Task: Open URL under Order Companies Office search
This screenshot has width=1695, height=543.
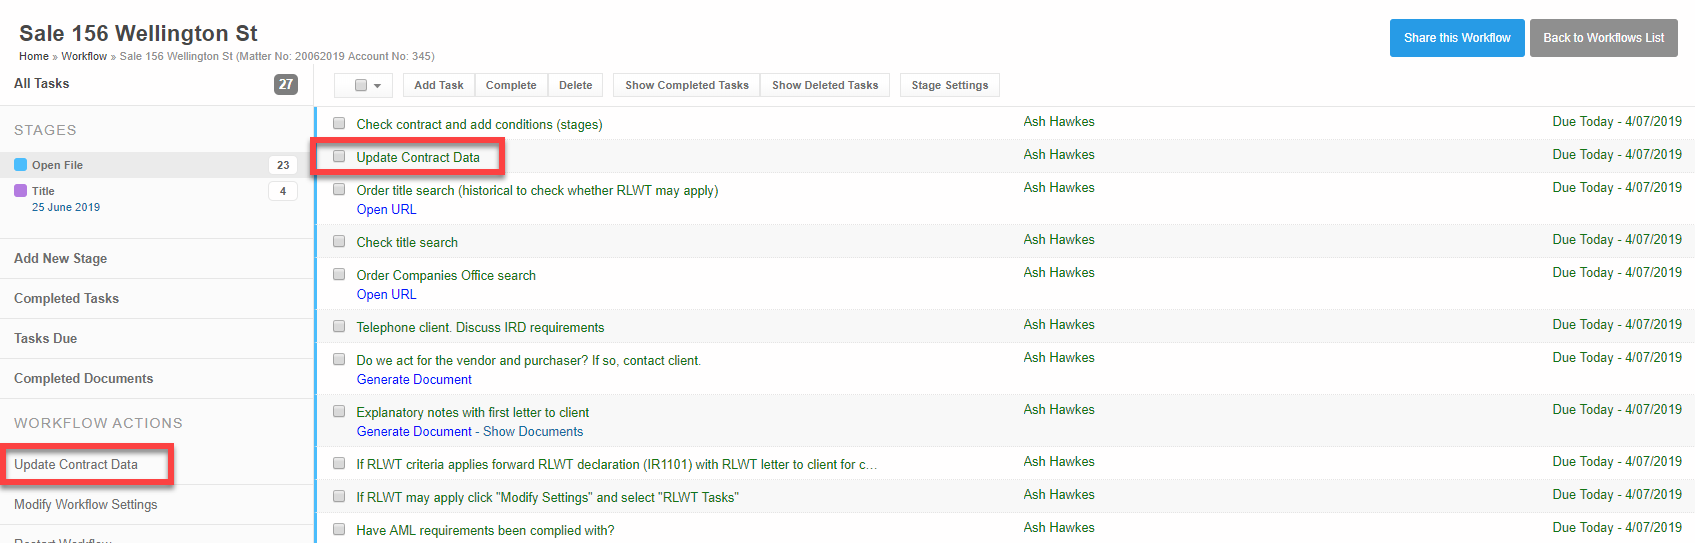Action: (386, 295)
